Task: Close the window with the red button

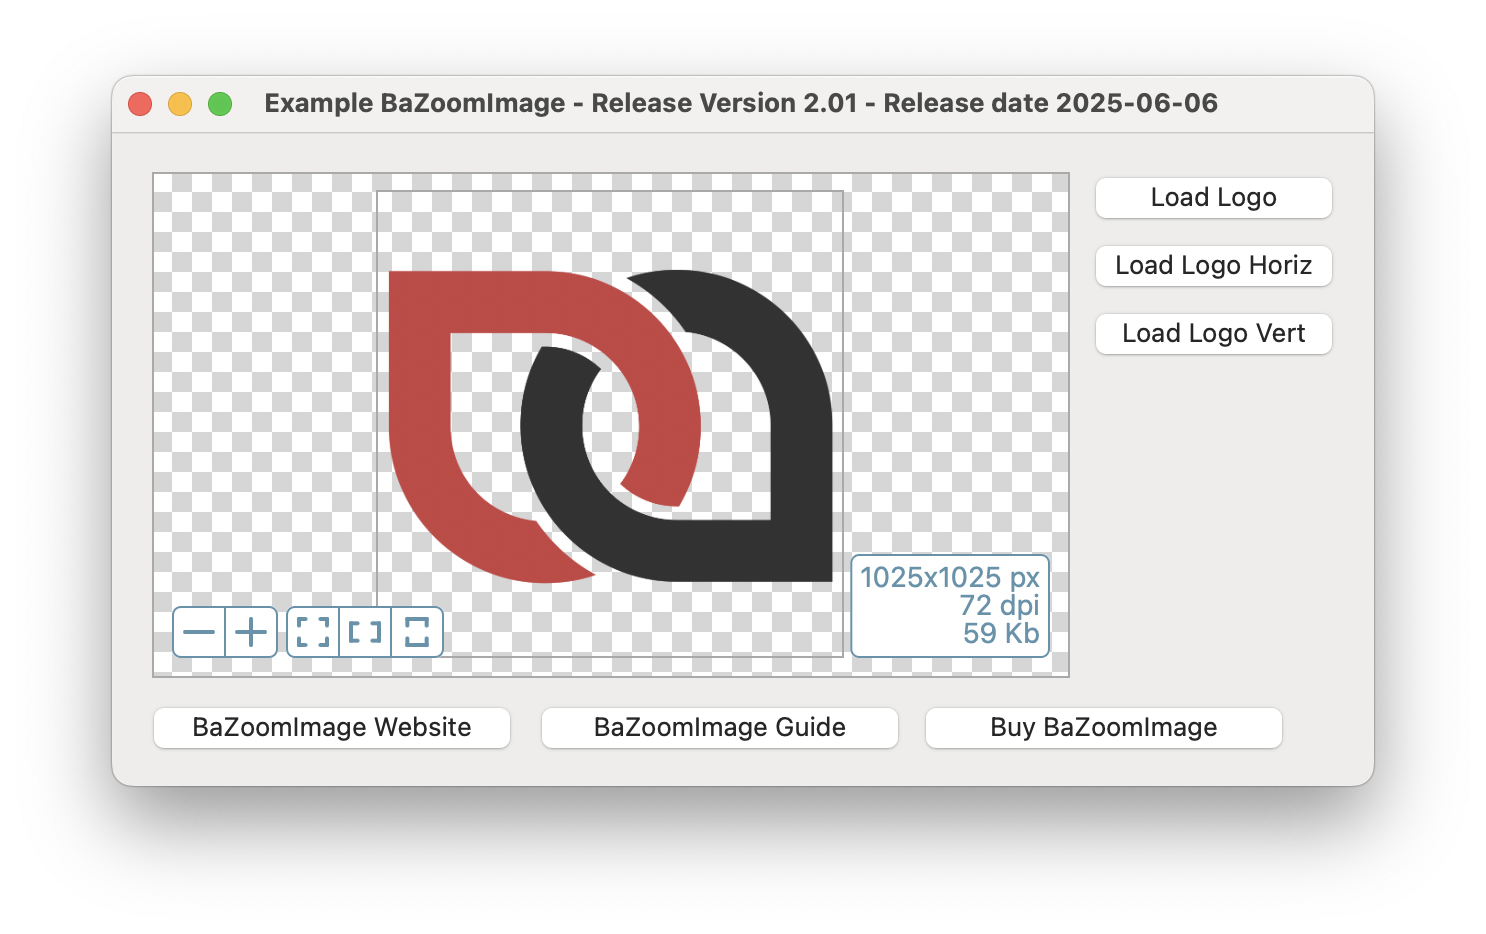Action: pos(140,104)
